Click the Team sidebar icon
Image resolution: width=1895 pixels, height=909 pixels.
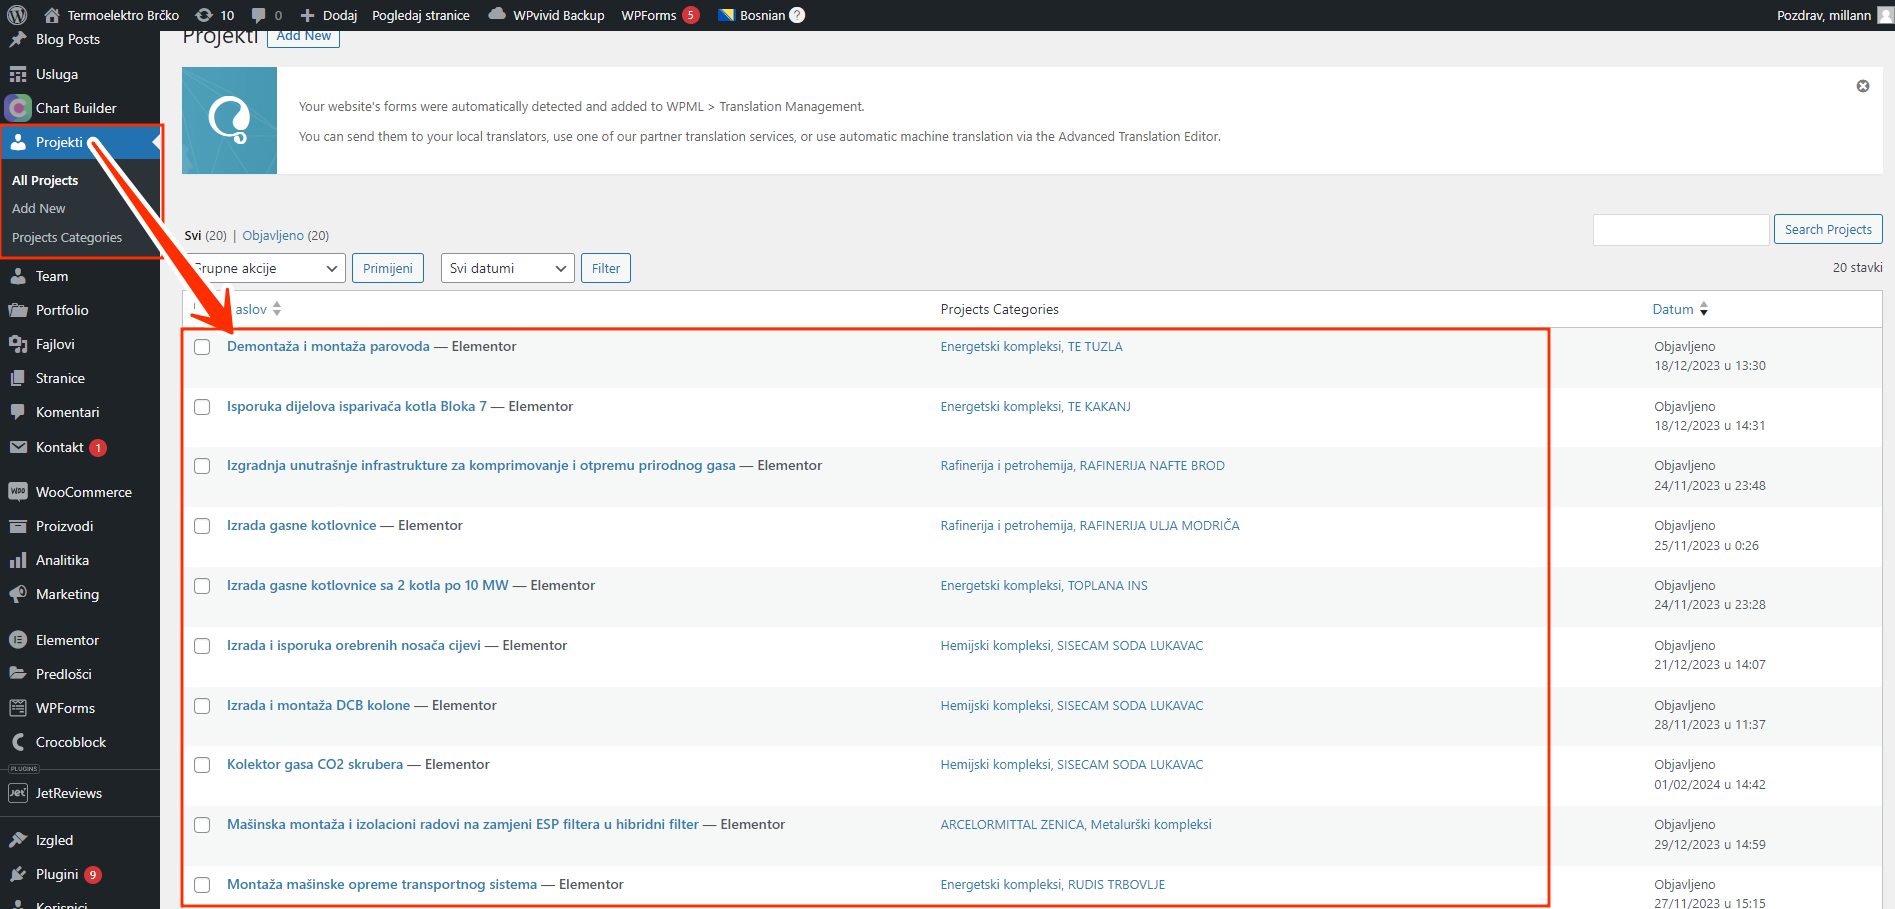point(18,276)
